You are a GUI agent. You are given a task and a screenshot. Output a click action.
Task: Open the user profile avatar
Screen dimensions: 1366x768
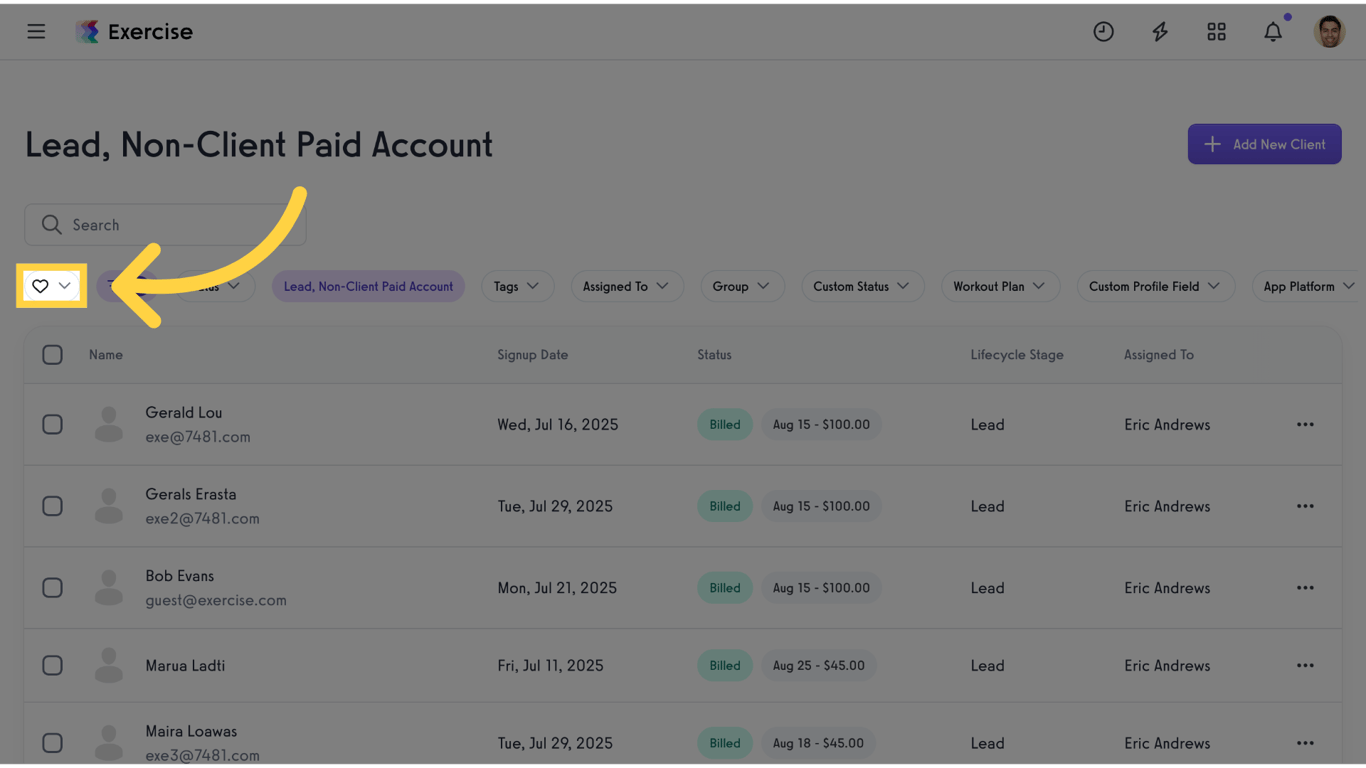(x=1329, y=32)
